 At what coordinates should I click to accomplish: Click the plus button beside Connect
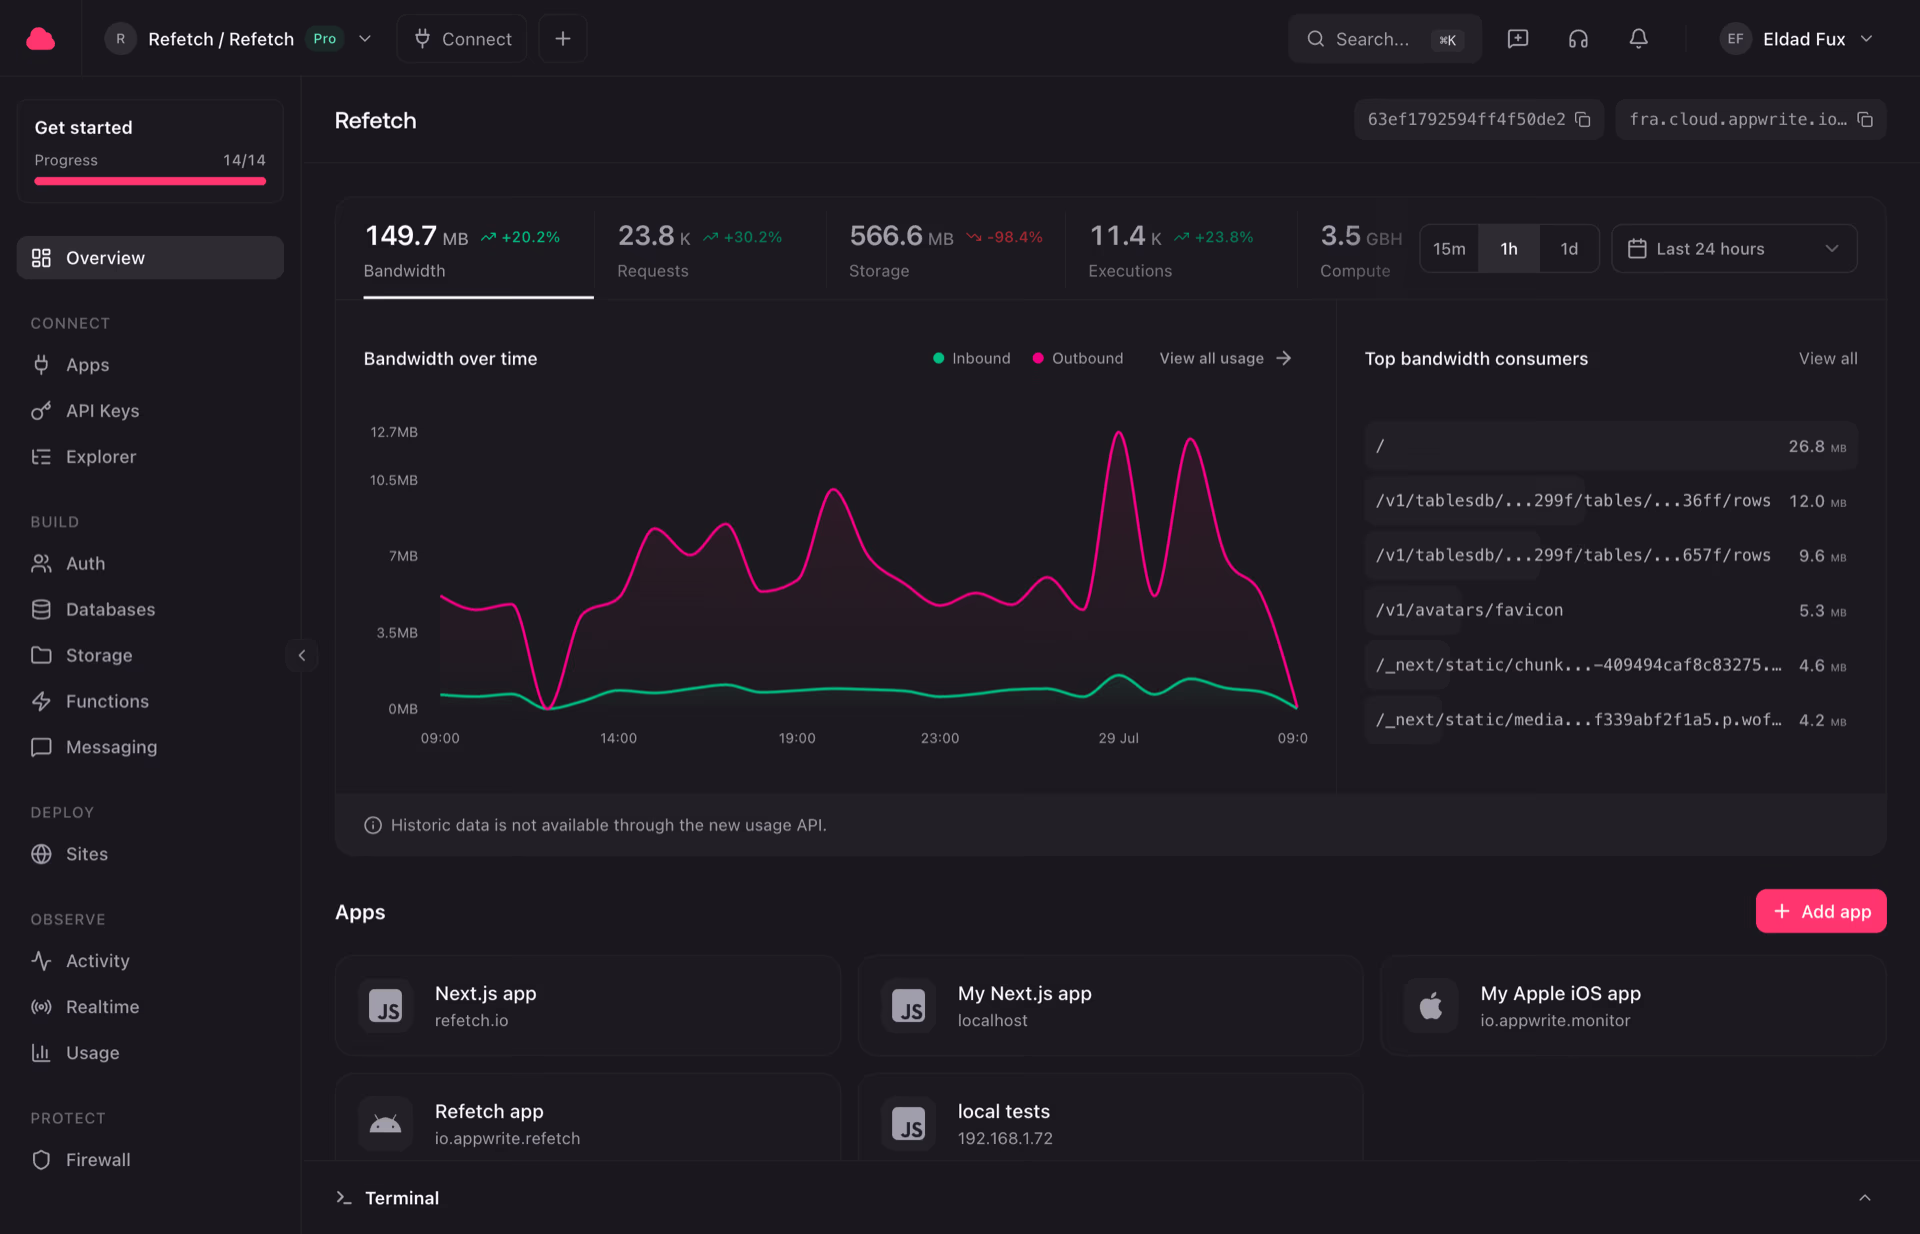[563, 39]
